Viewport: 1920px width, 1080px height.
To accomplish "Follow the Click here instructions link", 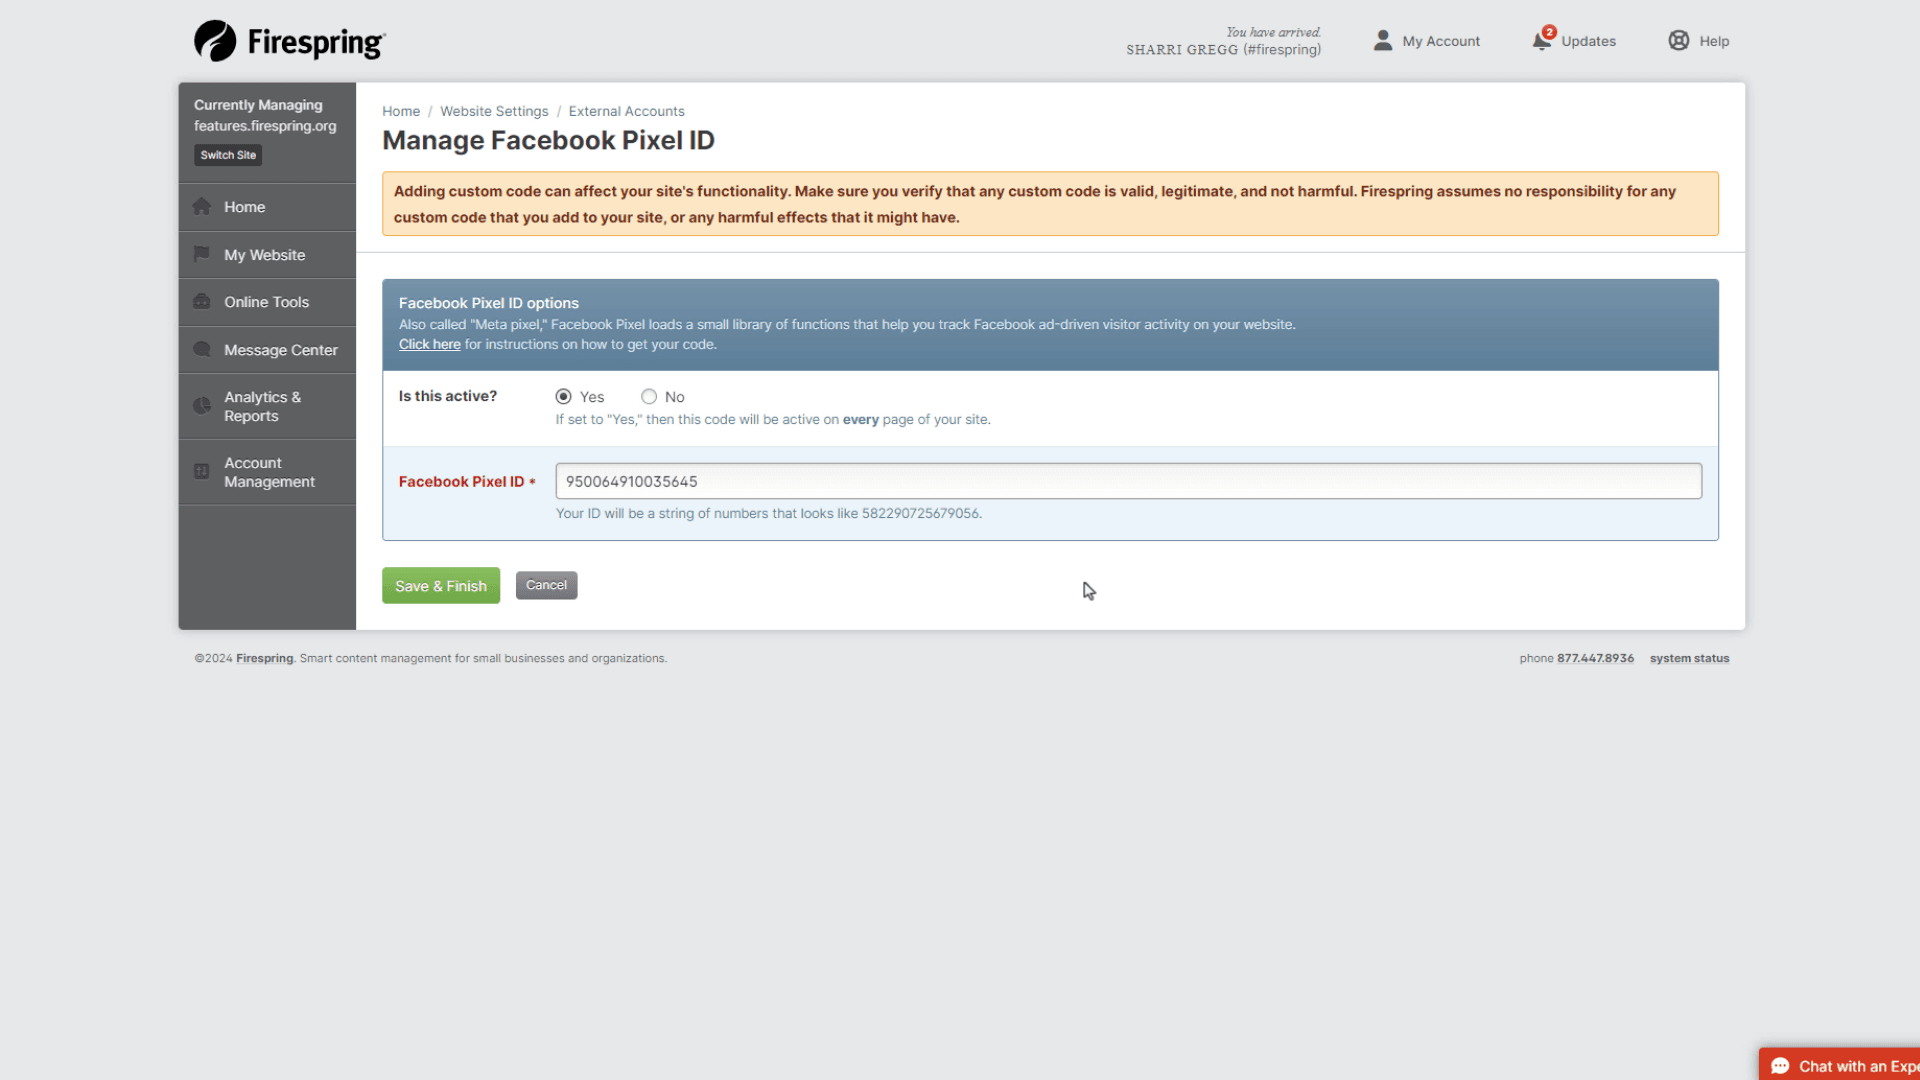I will 430,344.
